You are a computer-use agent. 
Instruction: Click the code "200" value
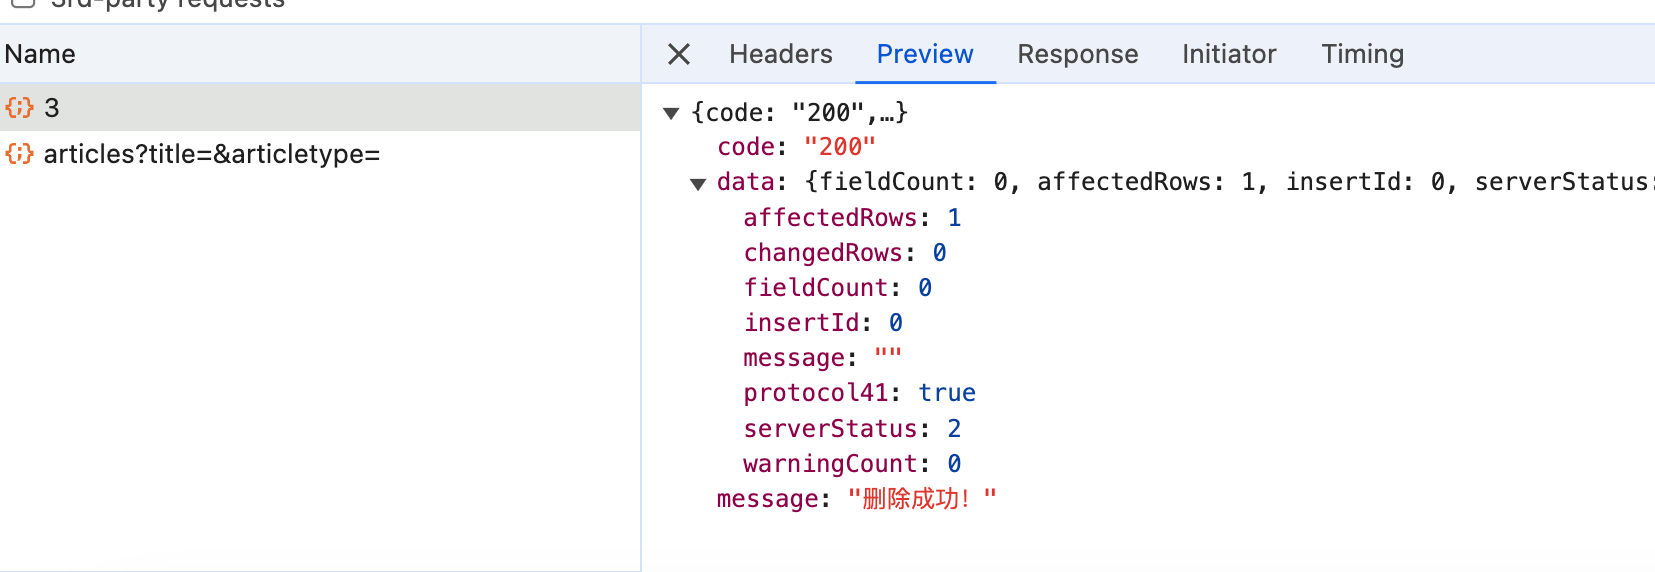point(839,147)
